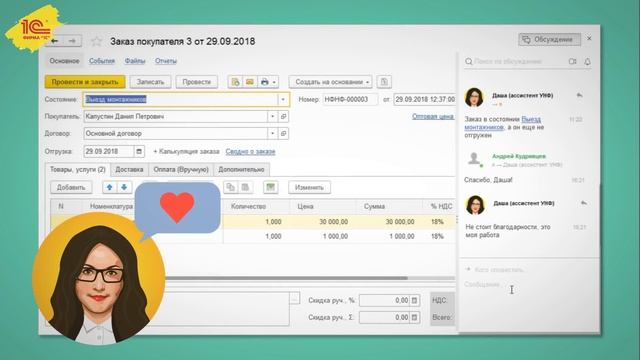Viewport: 640px width, 360px height.
Task: Select the Сумма cell 1 000,00
Action: pyautogui.click(x=389, y=236)
